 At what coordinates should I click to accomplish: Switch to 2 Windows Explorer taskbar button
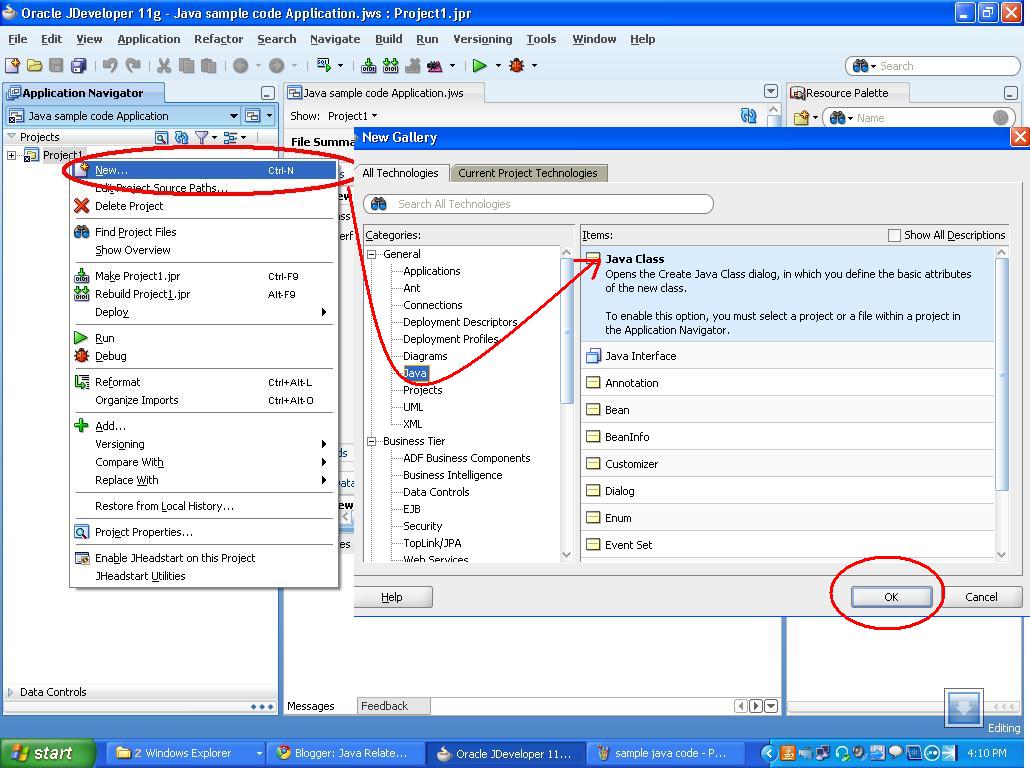coord(186,753)
